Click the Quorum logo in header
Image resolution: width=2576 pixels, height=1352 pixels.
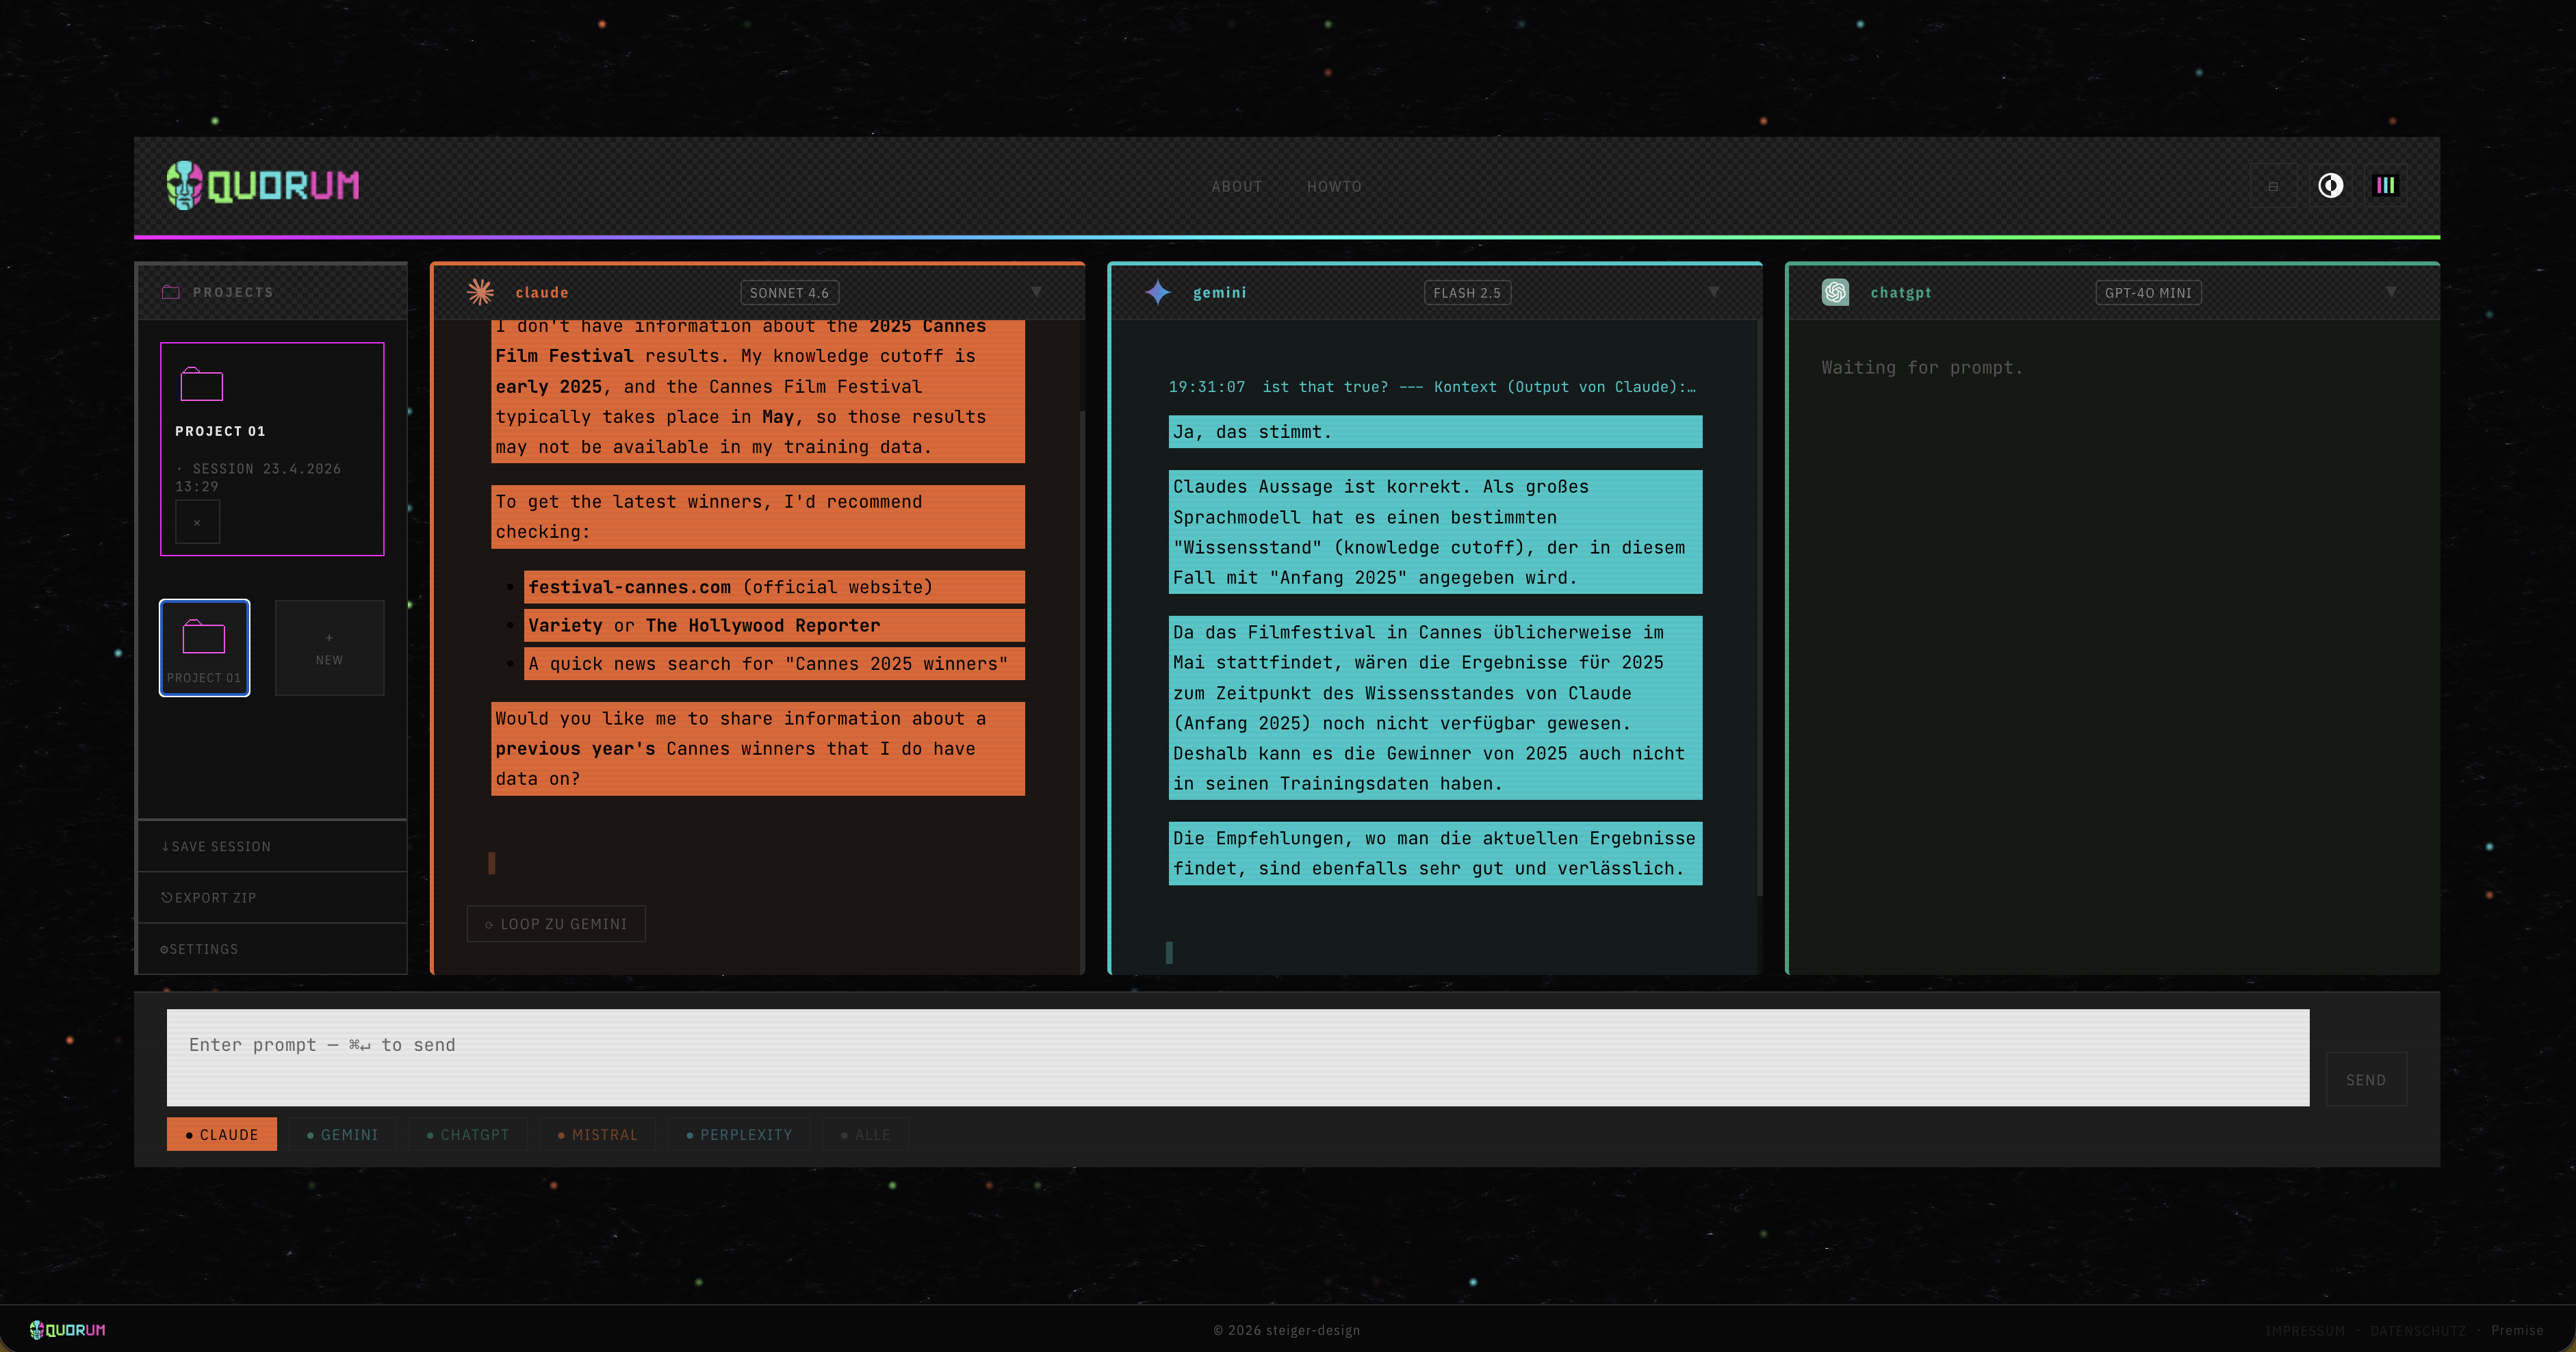pyautogui.click(x=262, y=185)
